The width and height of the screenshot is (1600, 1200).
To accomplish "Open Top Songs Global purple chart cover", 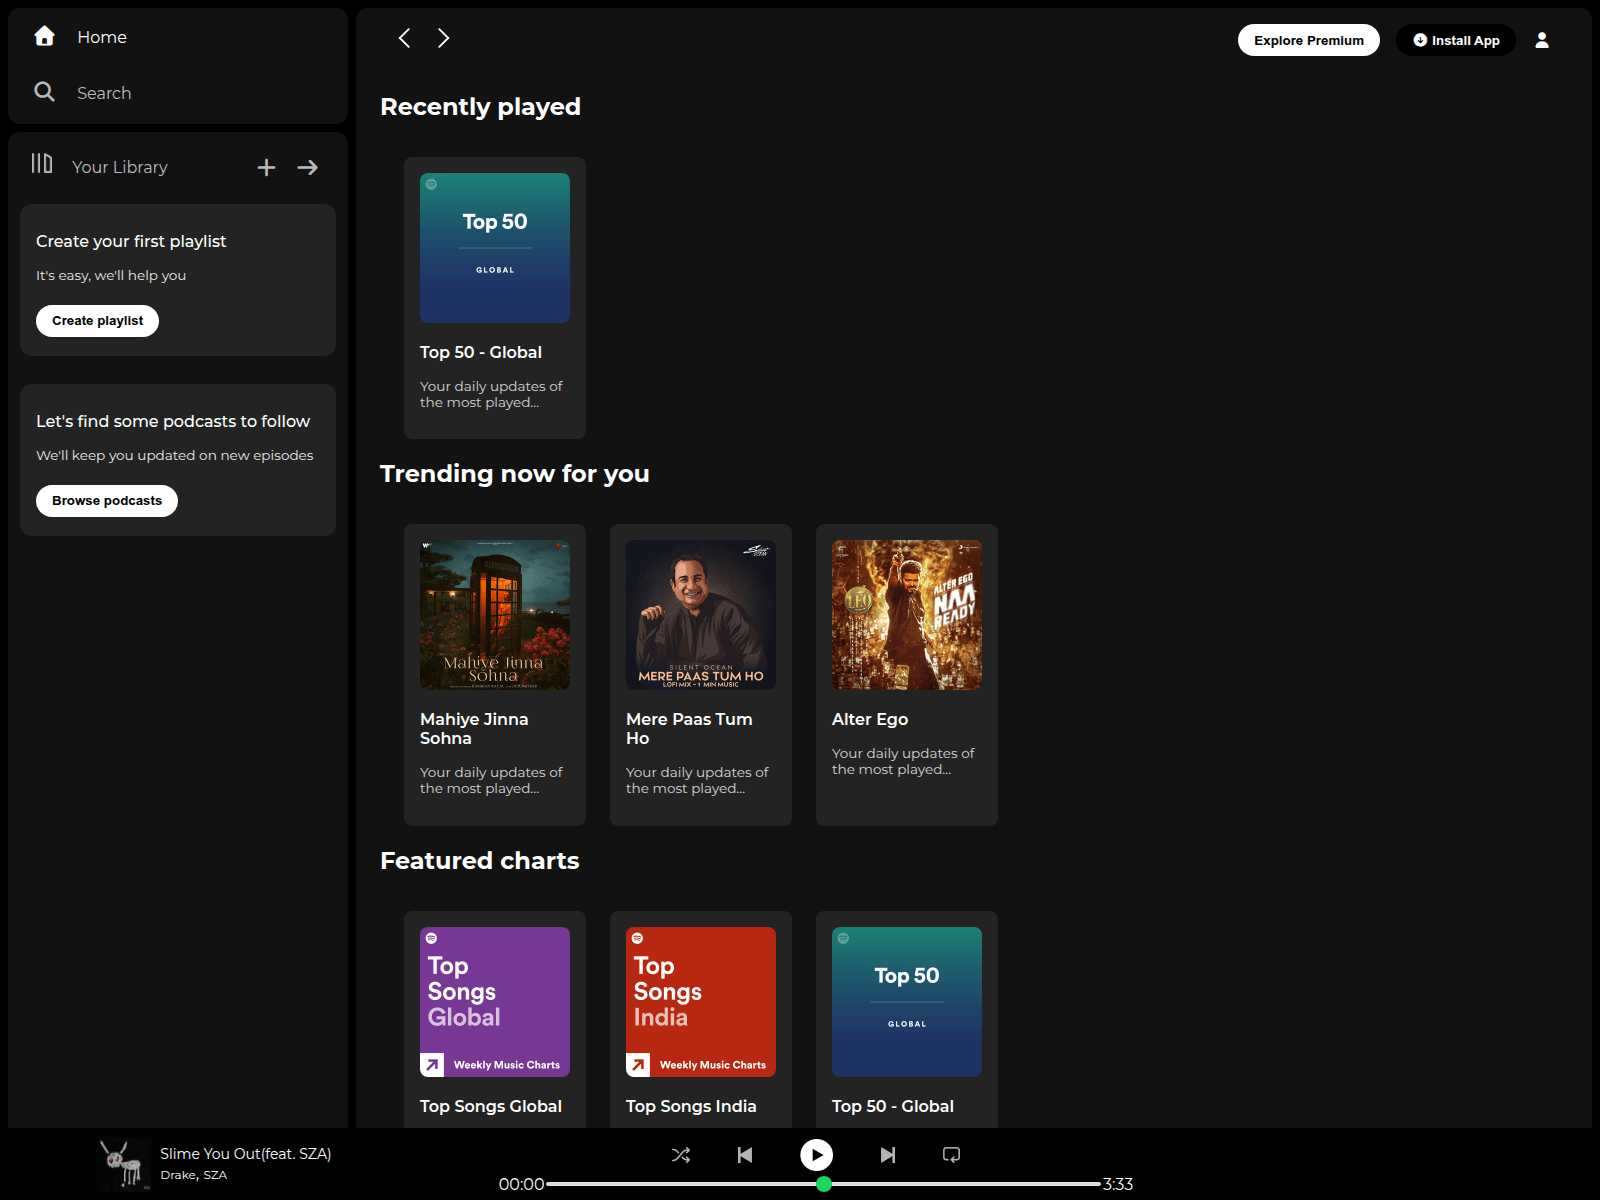I will [x=495, y=1002].
